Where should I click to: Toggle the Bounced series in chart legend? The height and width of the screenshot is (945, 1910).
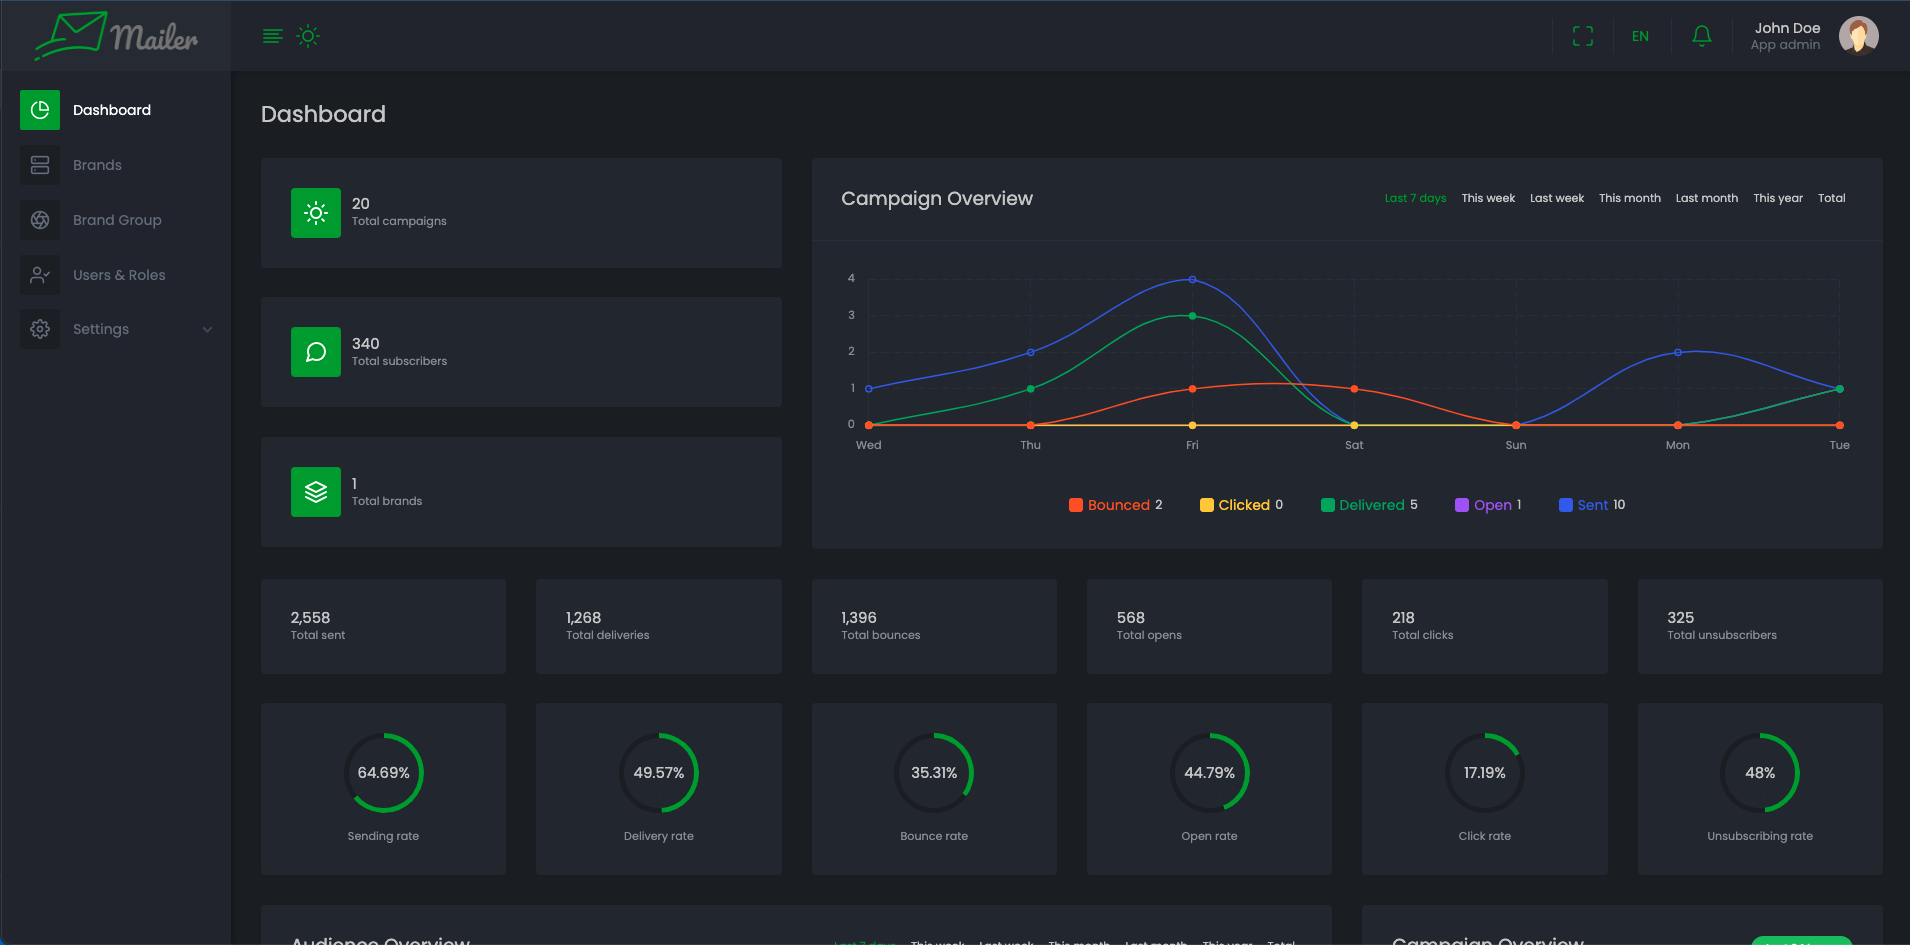(x=1117, y=505)
